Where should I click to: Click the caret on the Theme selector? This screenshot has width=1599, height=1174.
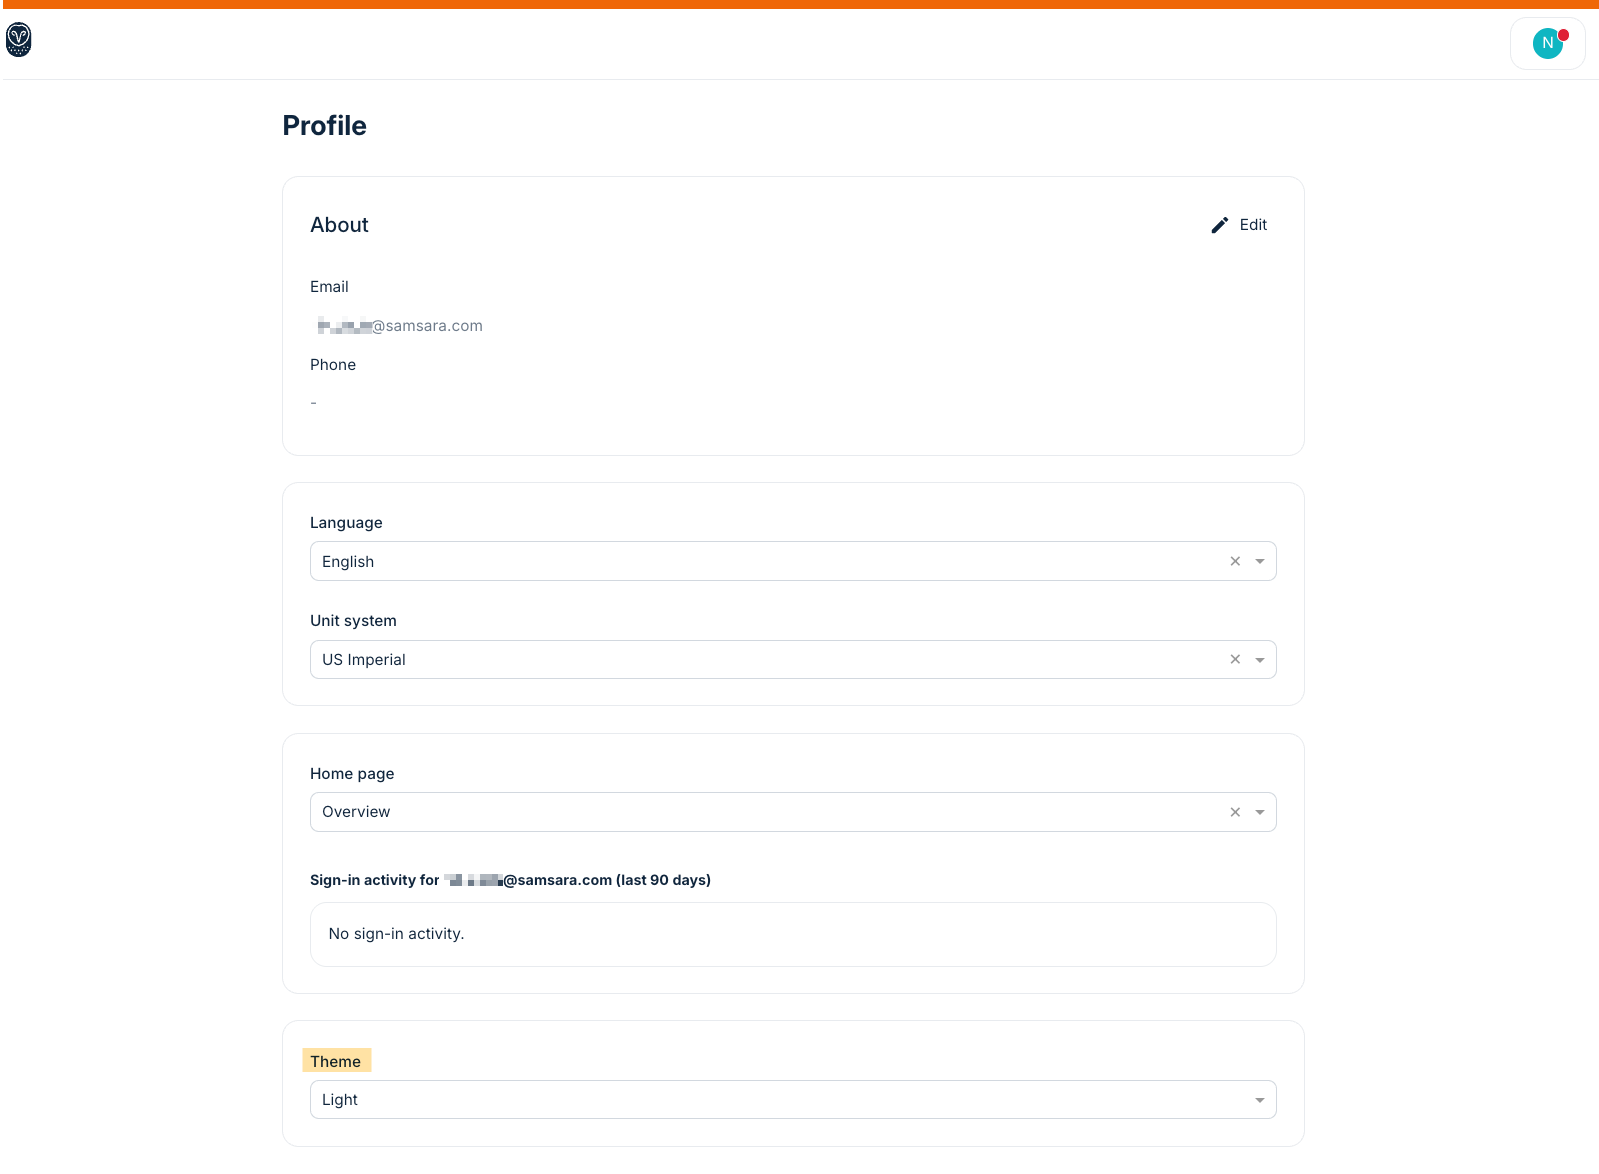click(x=1259, y=1099)
